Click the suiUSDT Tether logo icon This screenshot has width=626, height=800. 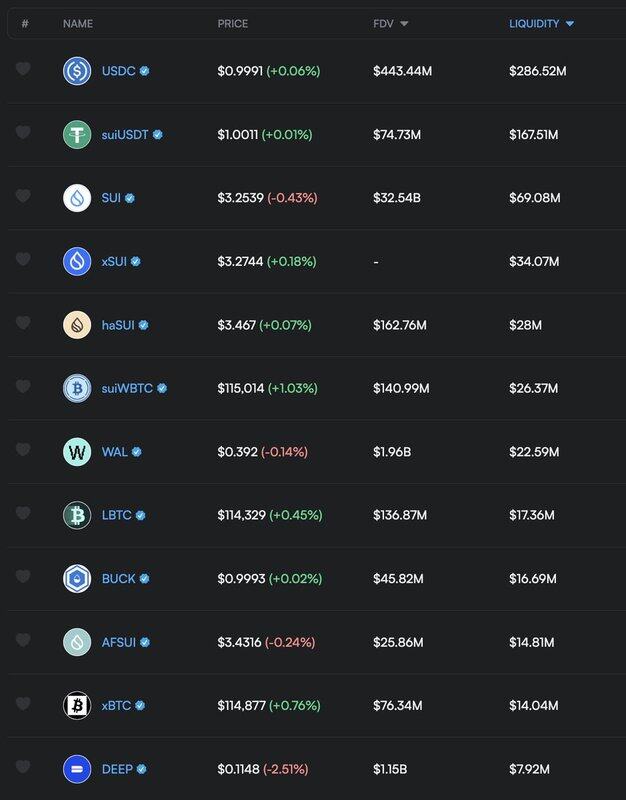coord(77,134)
